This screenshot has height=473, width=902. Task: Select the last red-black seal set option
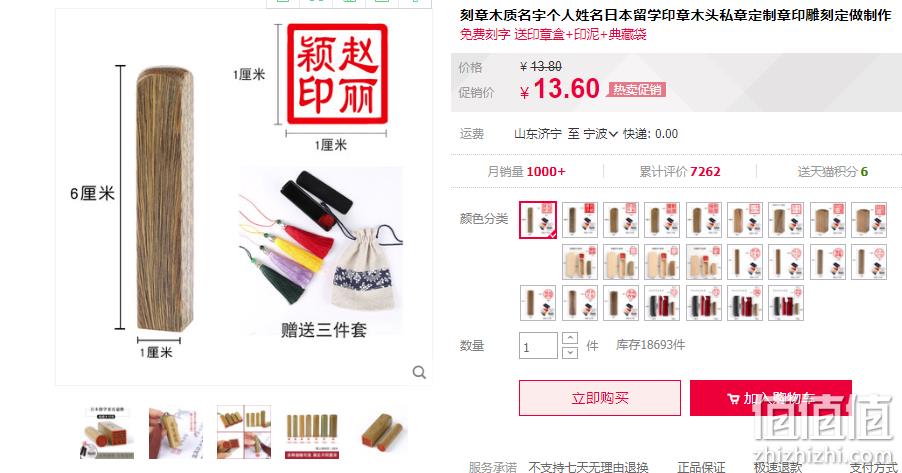pos(786,303)
